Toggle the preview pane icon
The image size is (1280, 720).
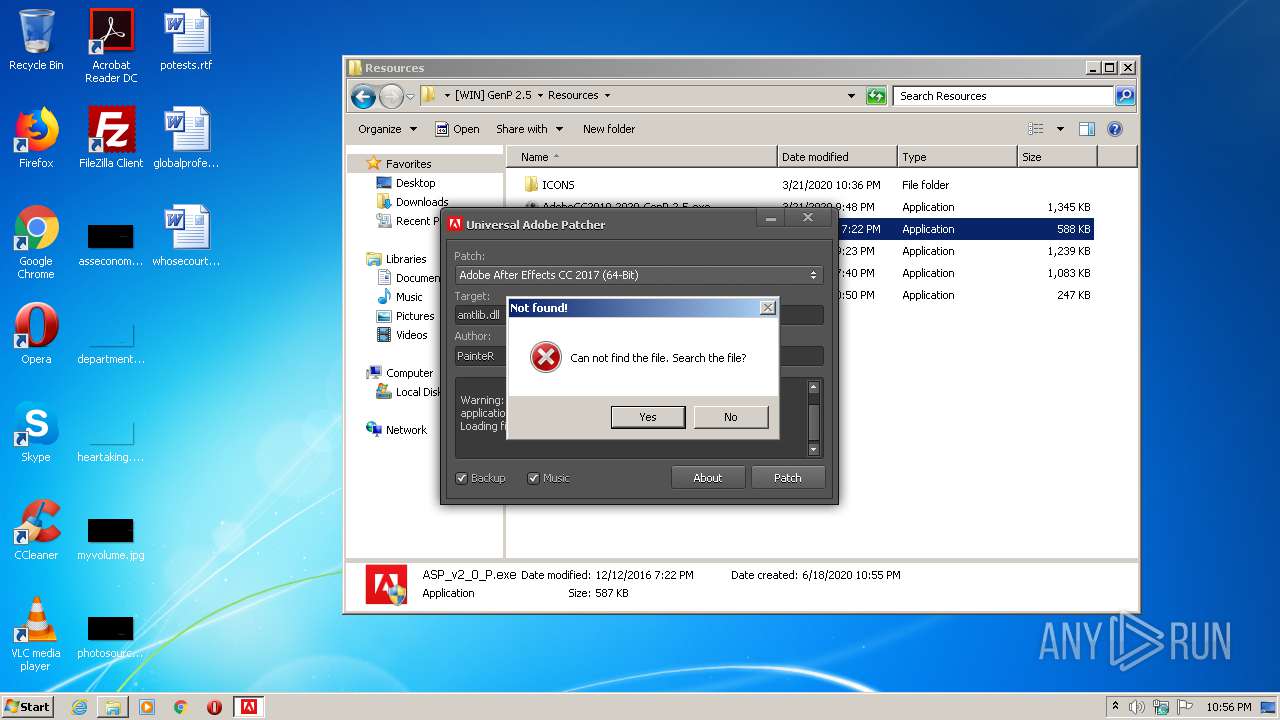tap(1087, 129)
